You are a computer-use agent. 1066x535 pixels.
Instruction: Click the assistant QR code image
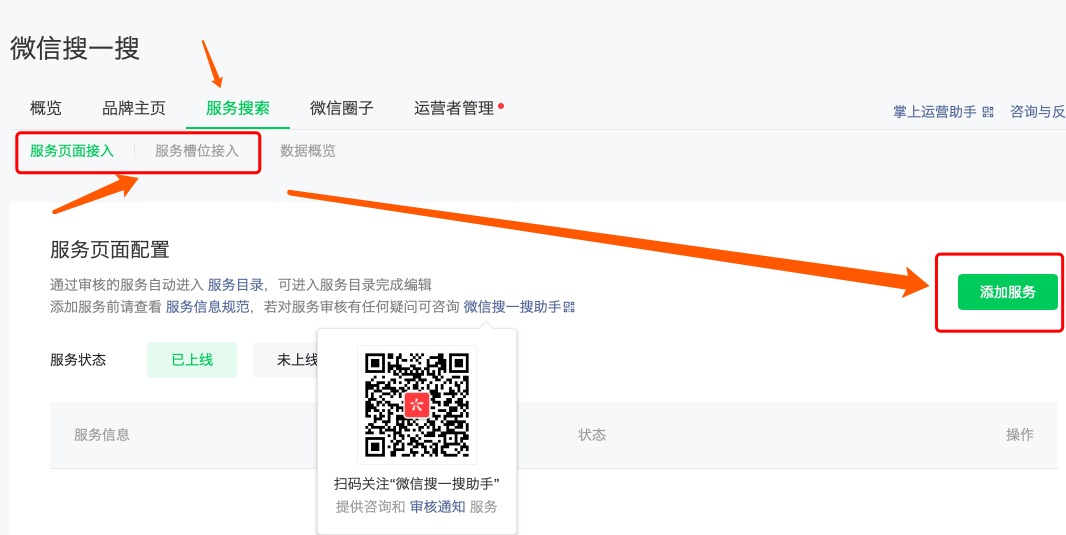point(417,404)
